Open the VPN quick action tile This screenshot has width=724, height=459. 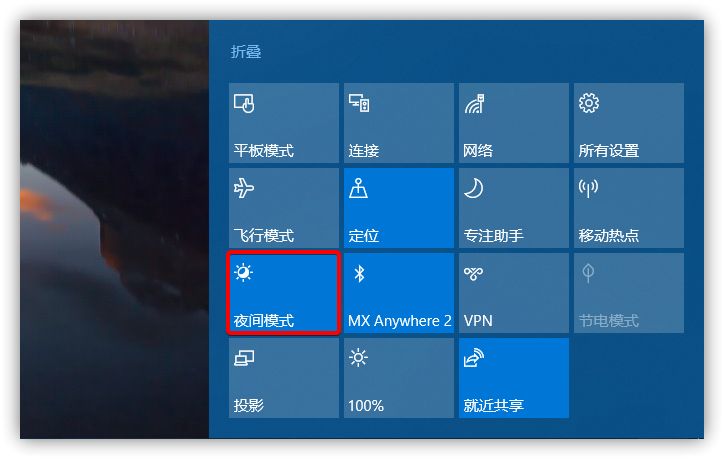tap(513, 293)
